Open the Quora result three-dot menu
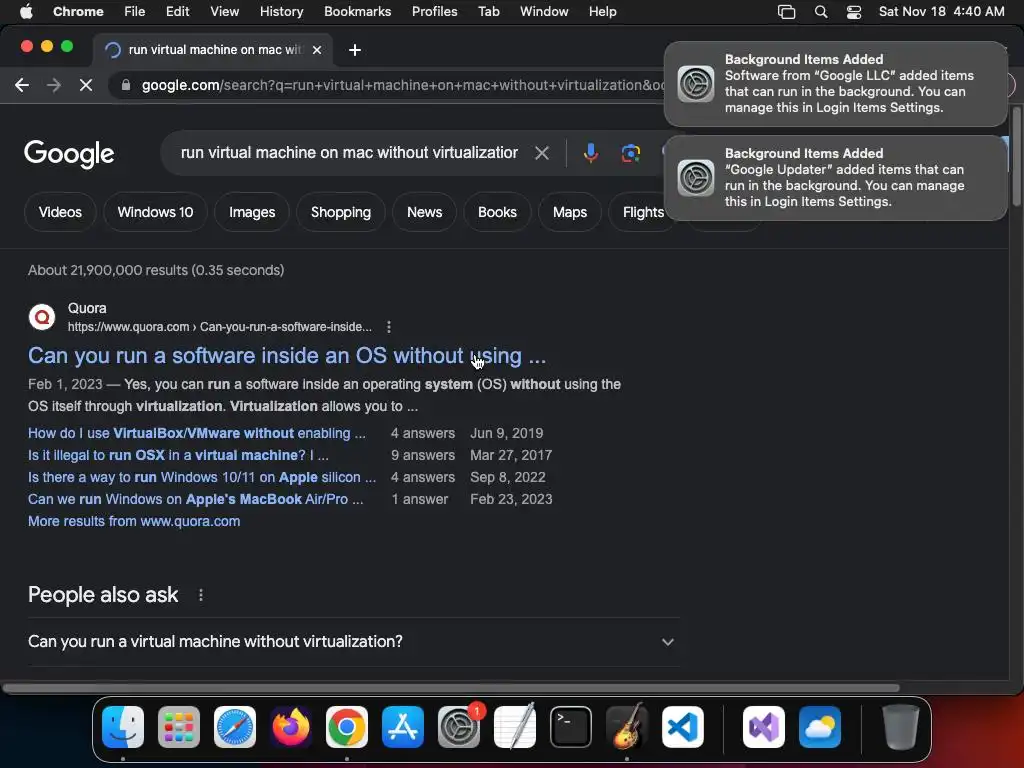Screen dimensions: 1024x768 coord(389,327)
